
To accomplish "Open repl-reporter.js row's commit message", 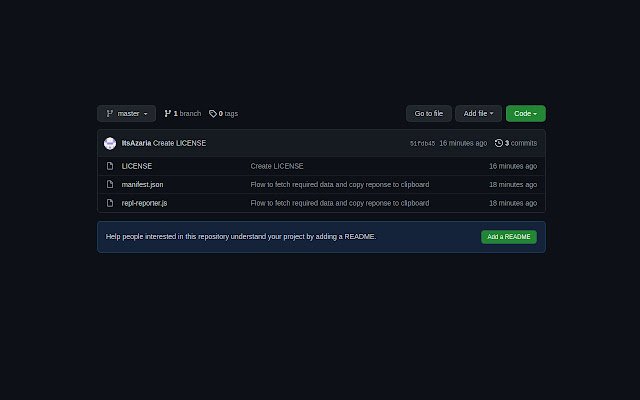I will pos(340,203).
